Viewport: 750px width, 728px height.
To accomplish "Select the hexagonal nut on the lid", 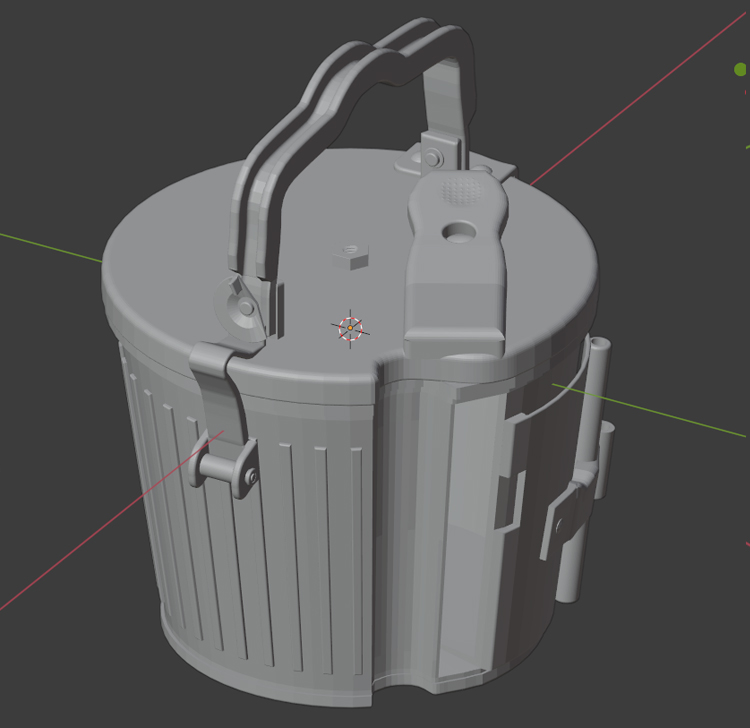I will (x=351, y=256).
